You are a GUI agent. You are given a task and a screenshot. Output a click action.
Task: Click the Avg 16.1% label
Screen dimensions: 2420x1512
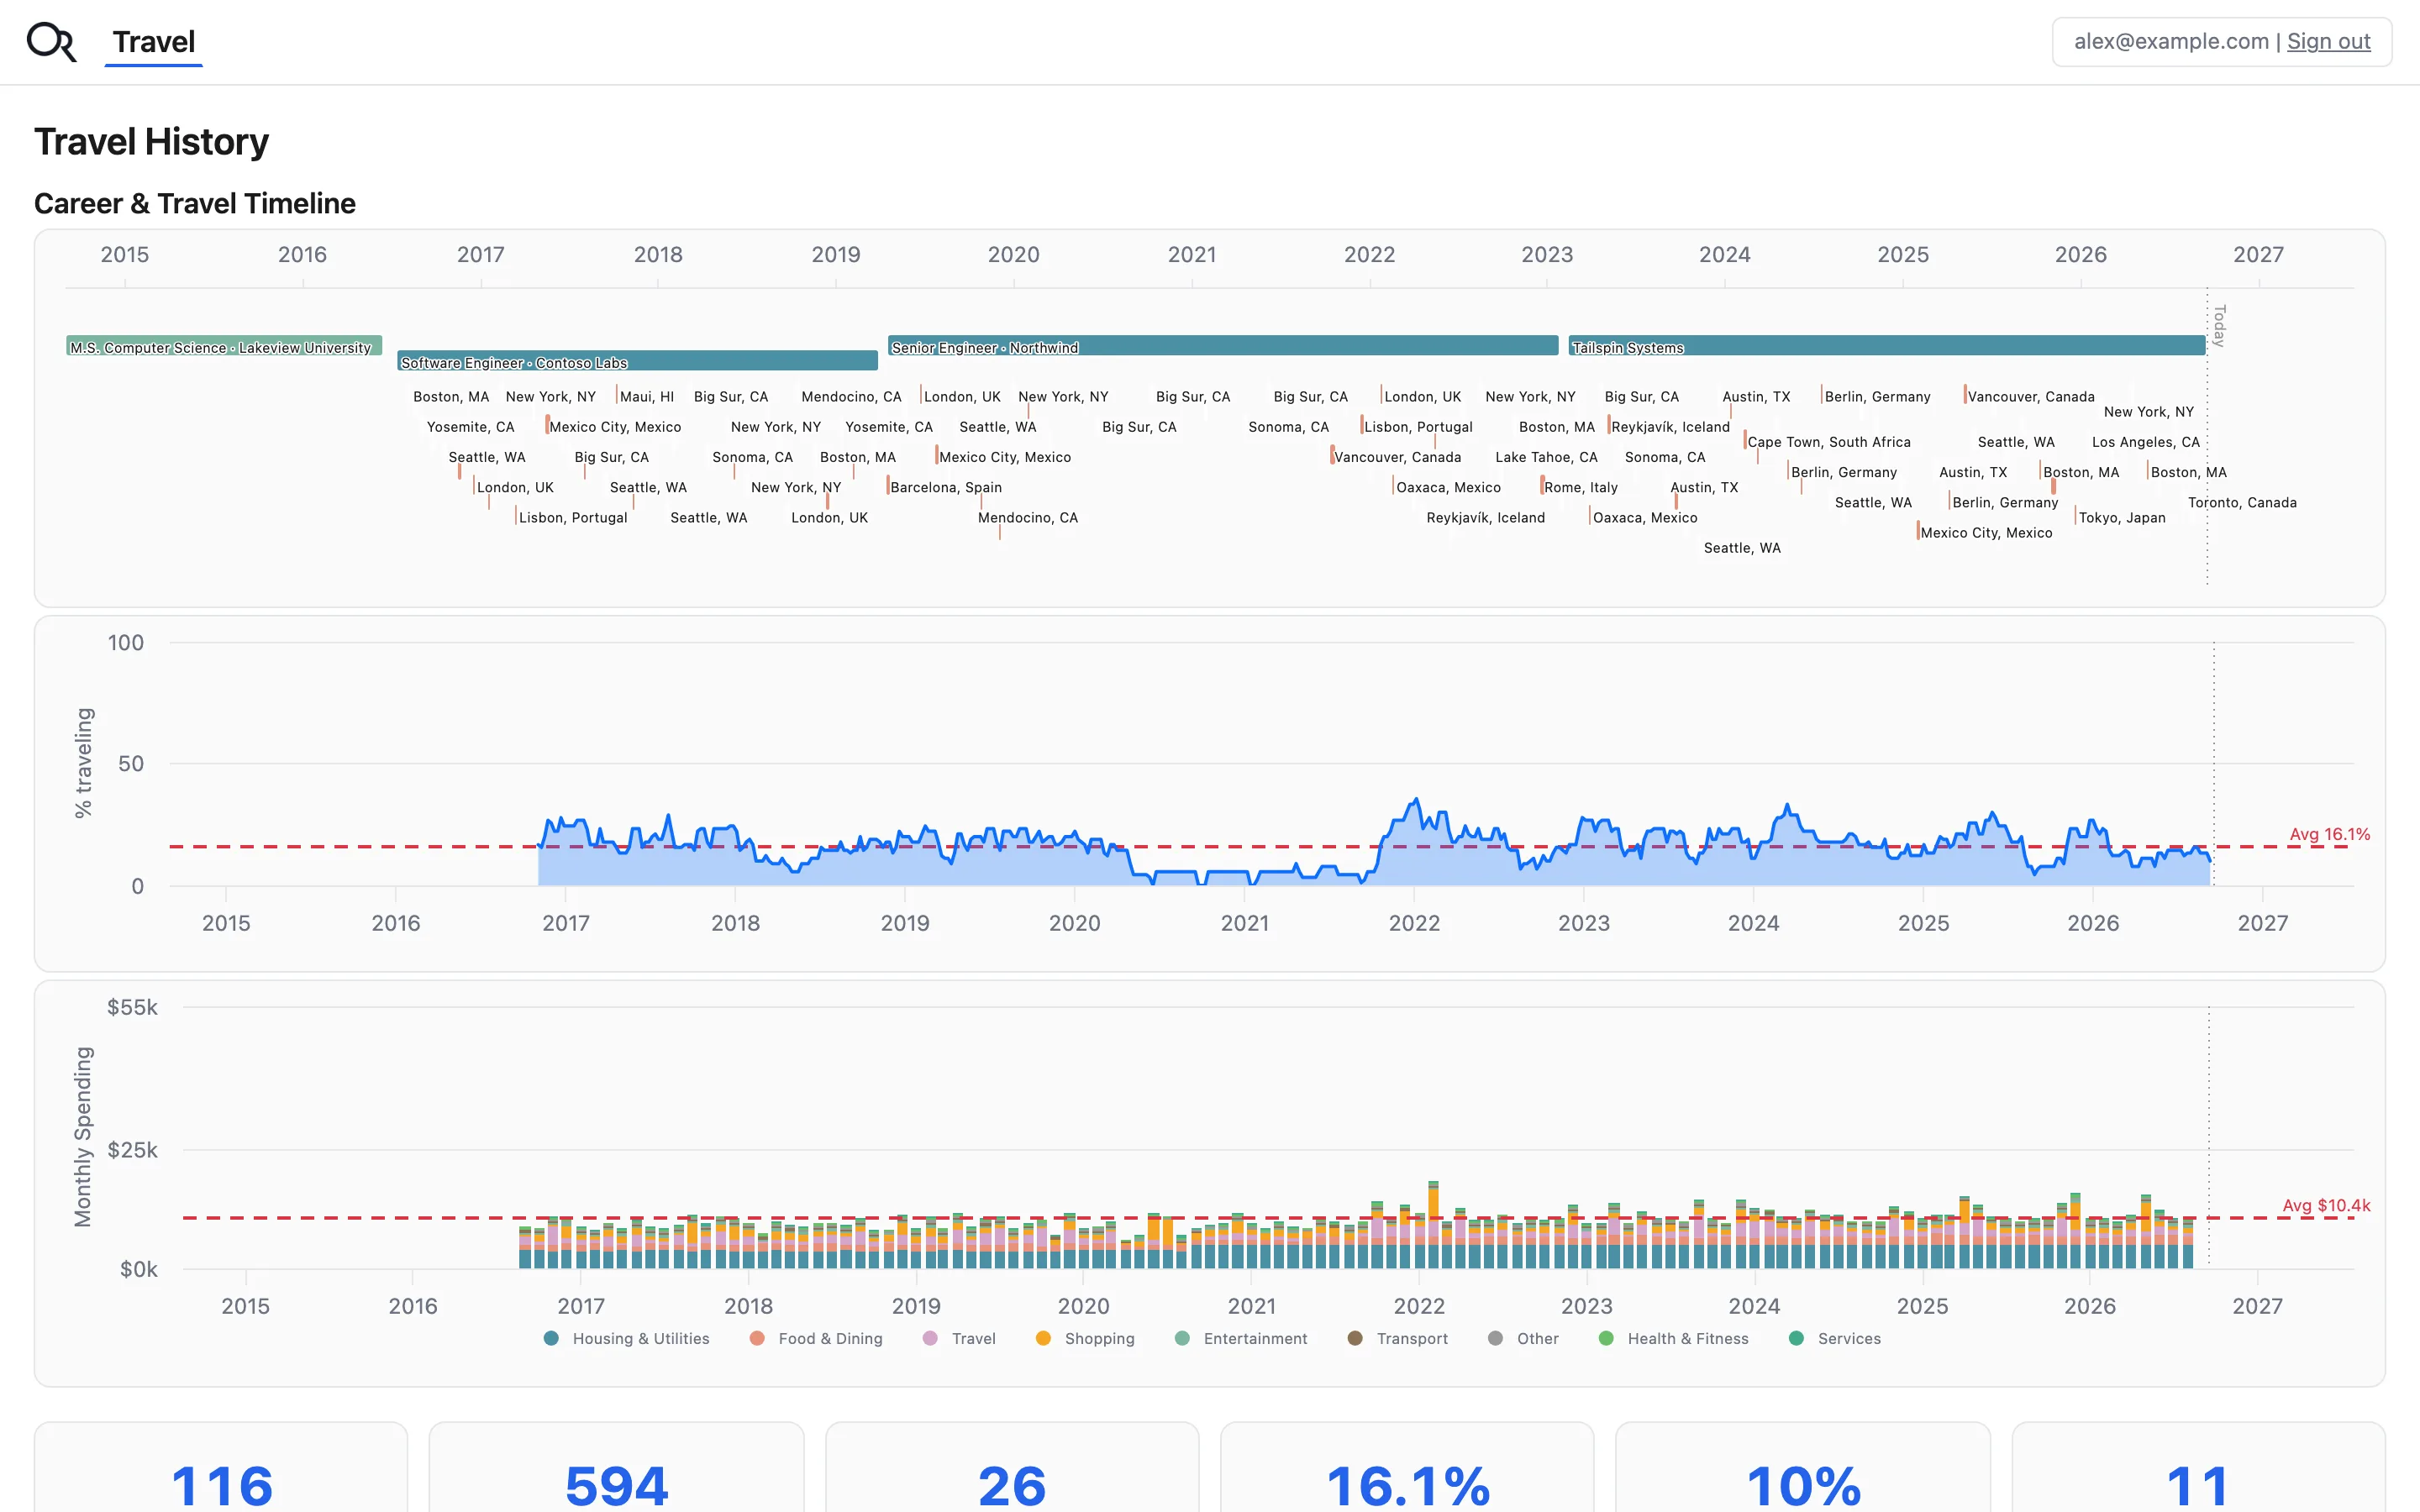pos(2329,834)
